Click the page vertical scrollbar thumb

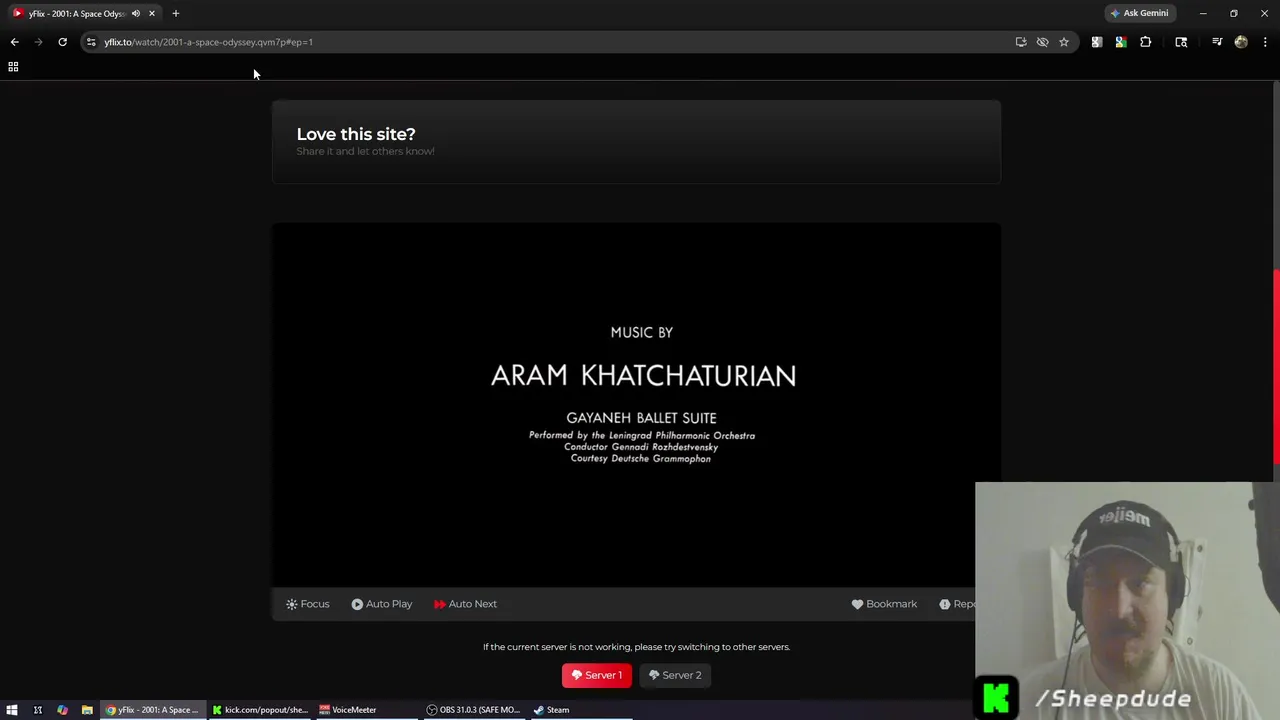coord(1276,366)
